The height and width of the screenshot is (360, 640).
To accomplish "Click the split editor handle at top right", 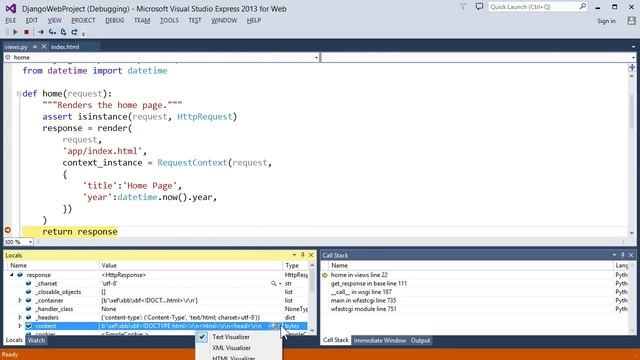I will click(632, 67).
